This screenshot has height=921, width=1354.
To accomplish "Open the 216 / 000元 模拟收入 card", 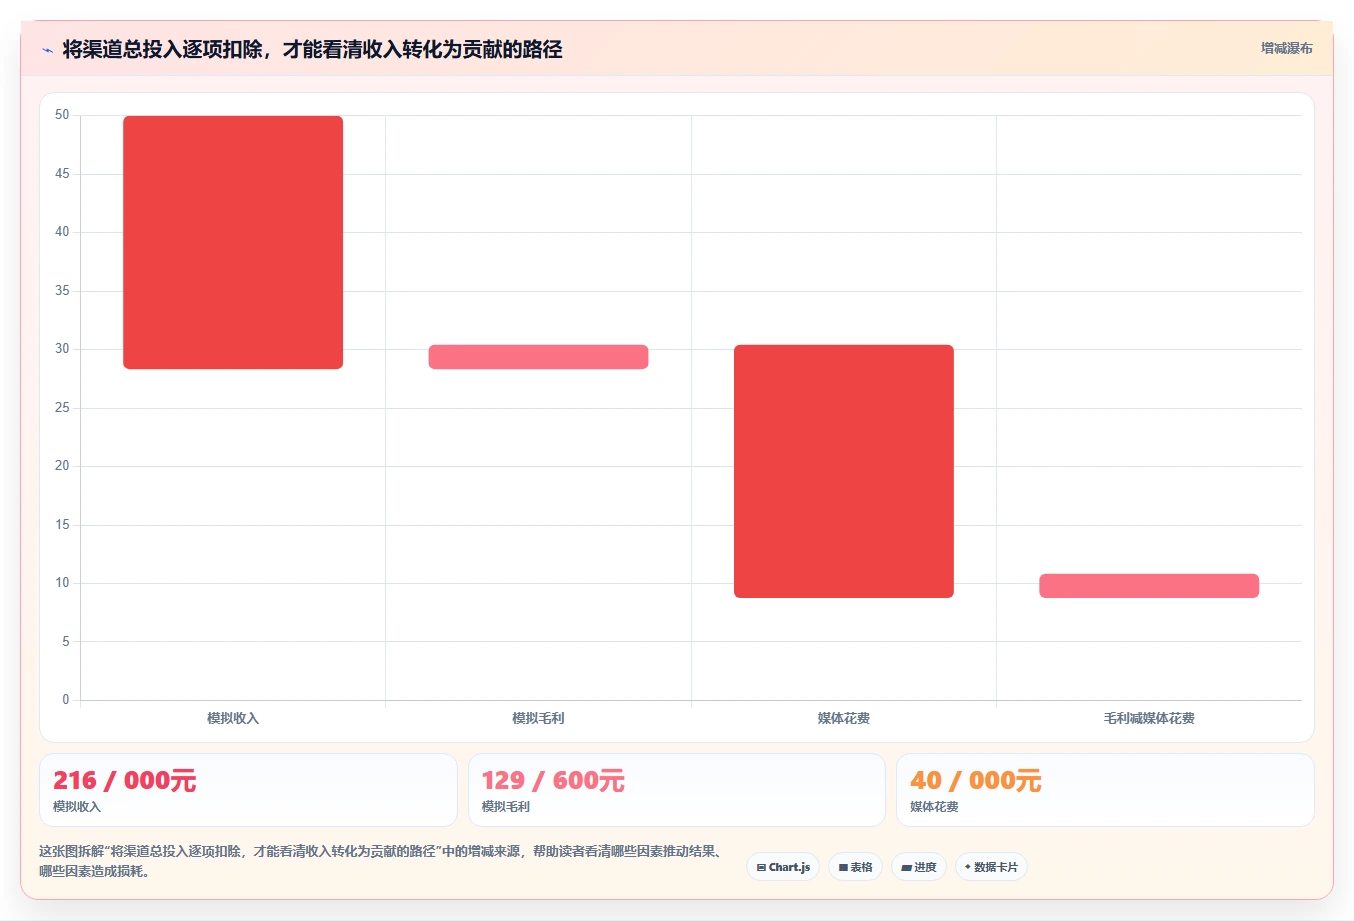I will coord(248,790).
